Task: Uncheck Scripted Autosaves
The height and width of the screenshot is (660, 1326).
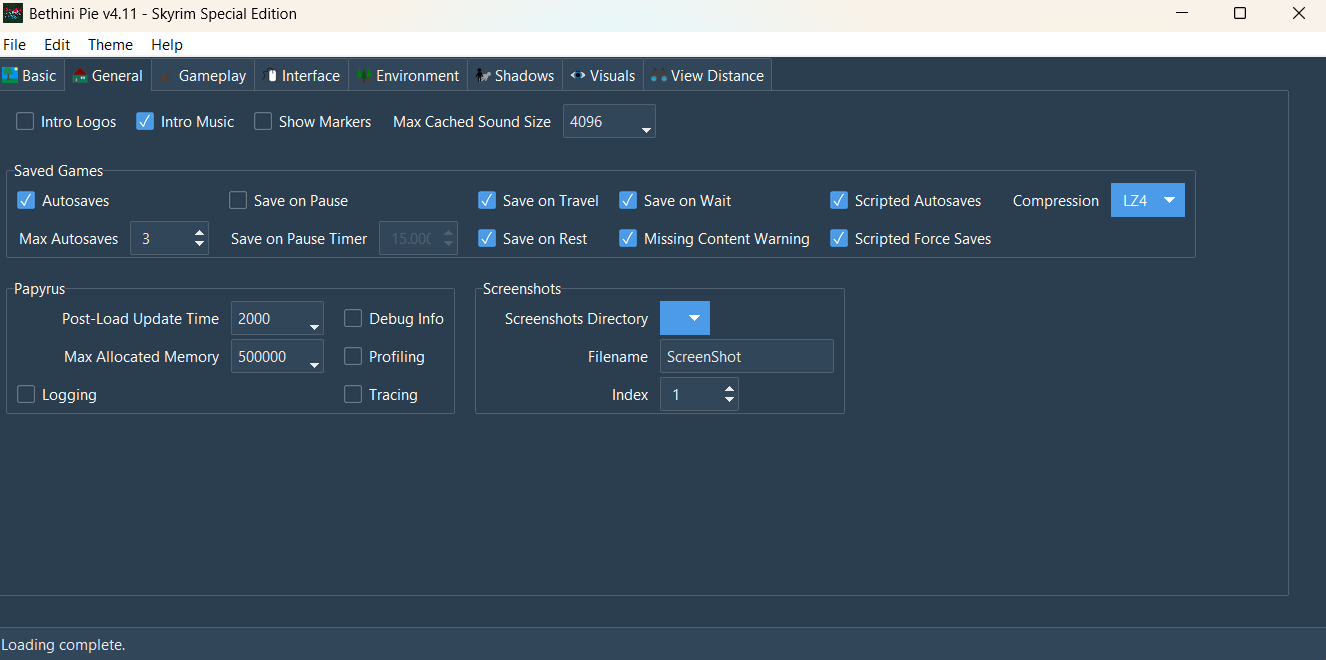Action: click(839, 200)
